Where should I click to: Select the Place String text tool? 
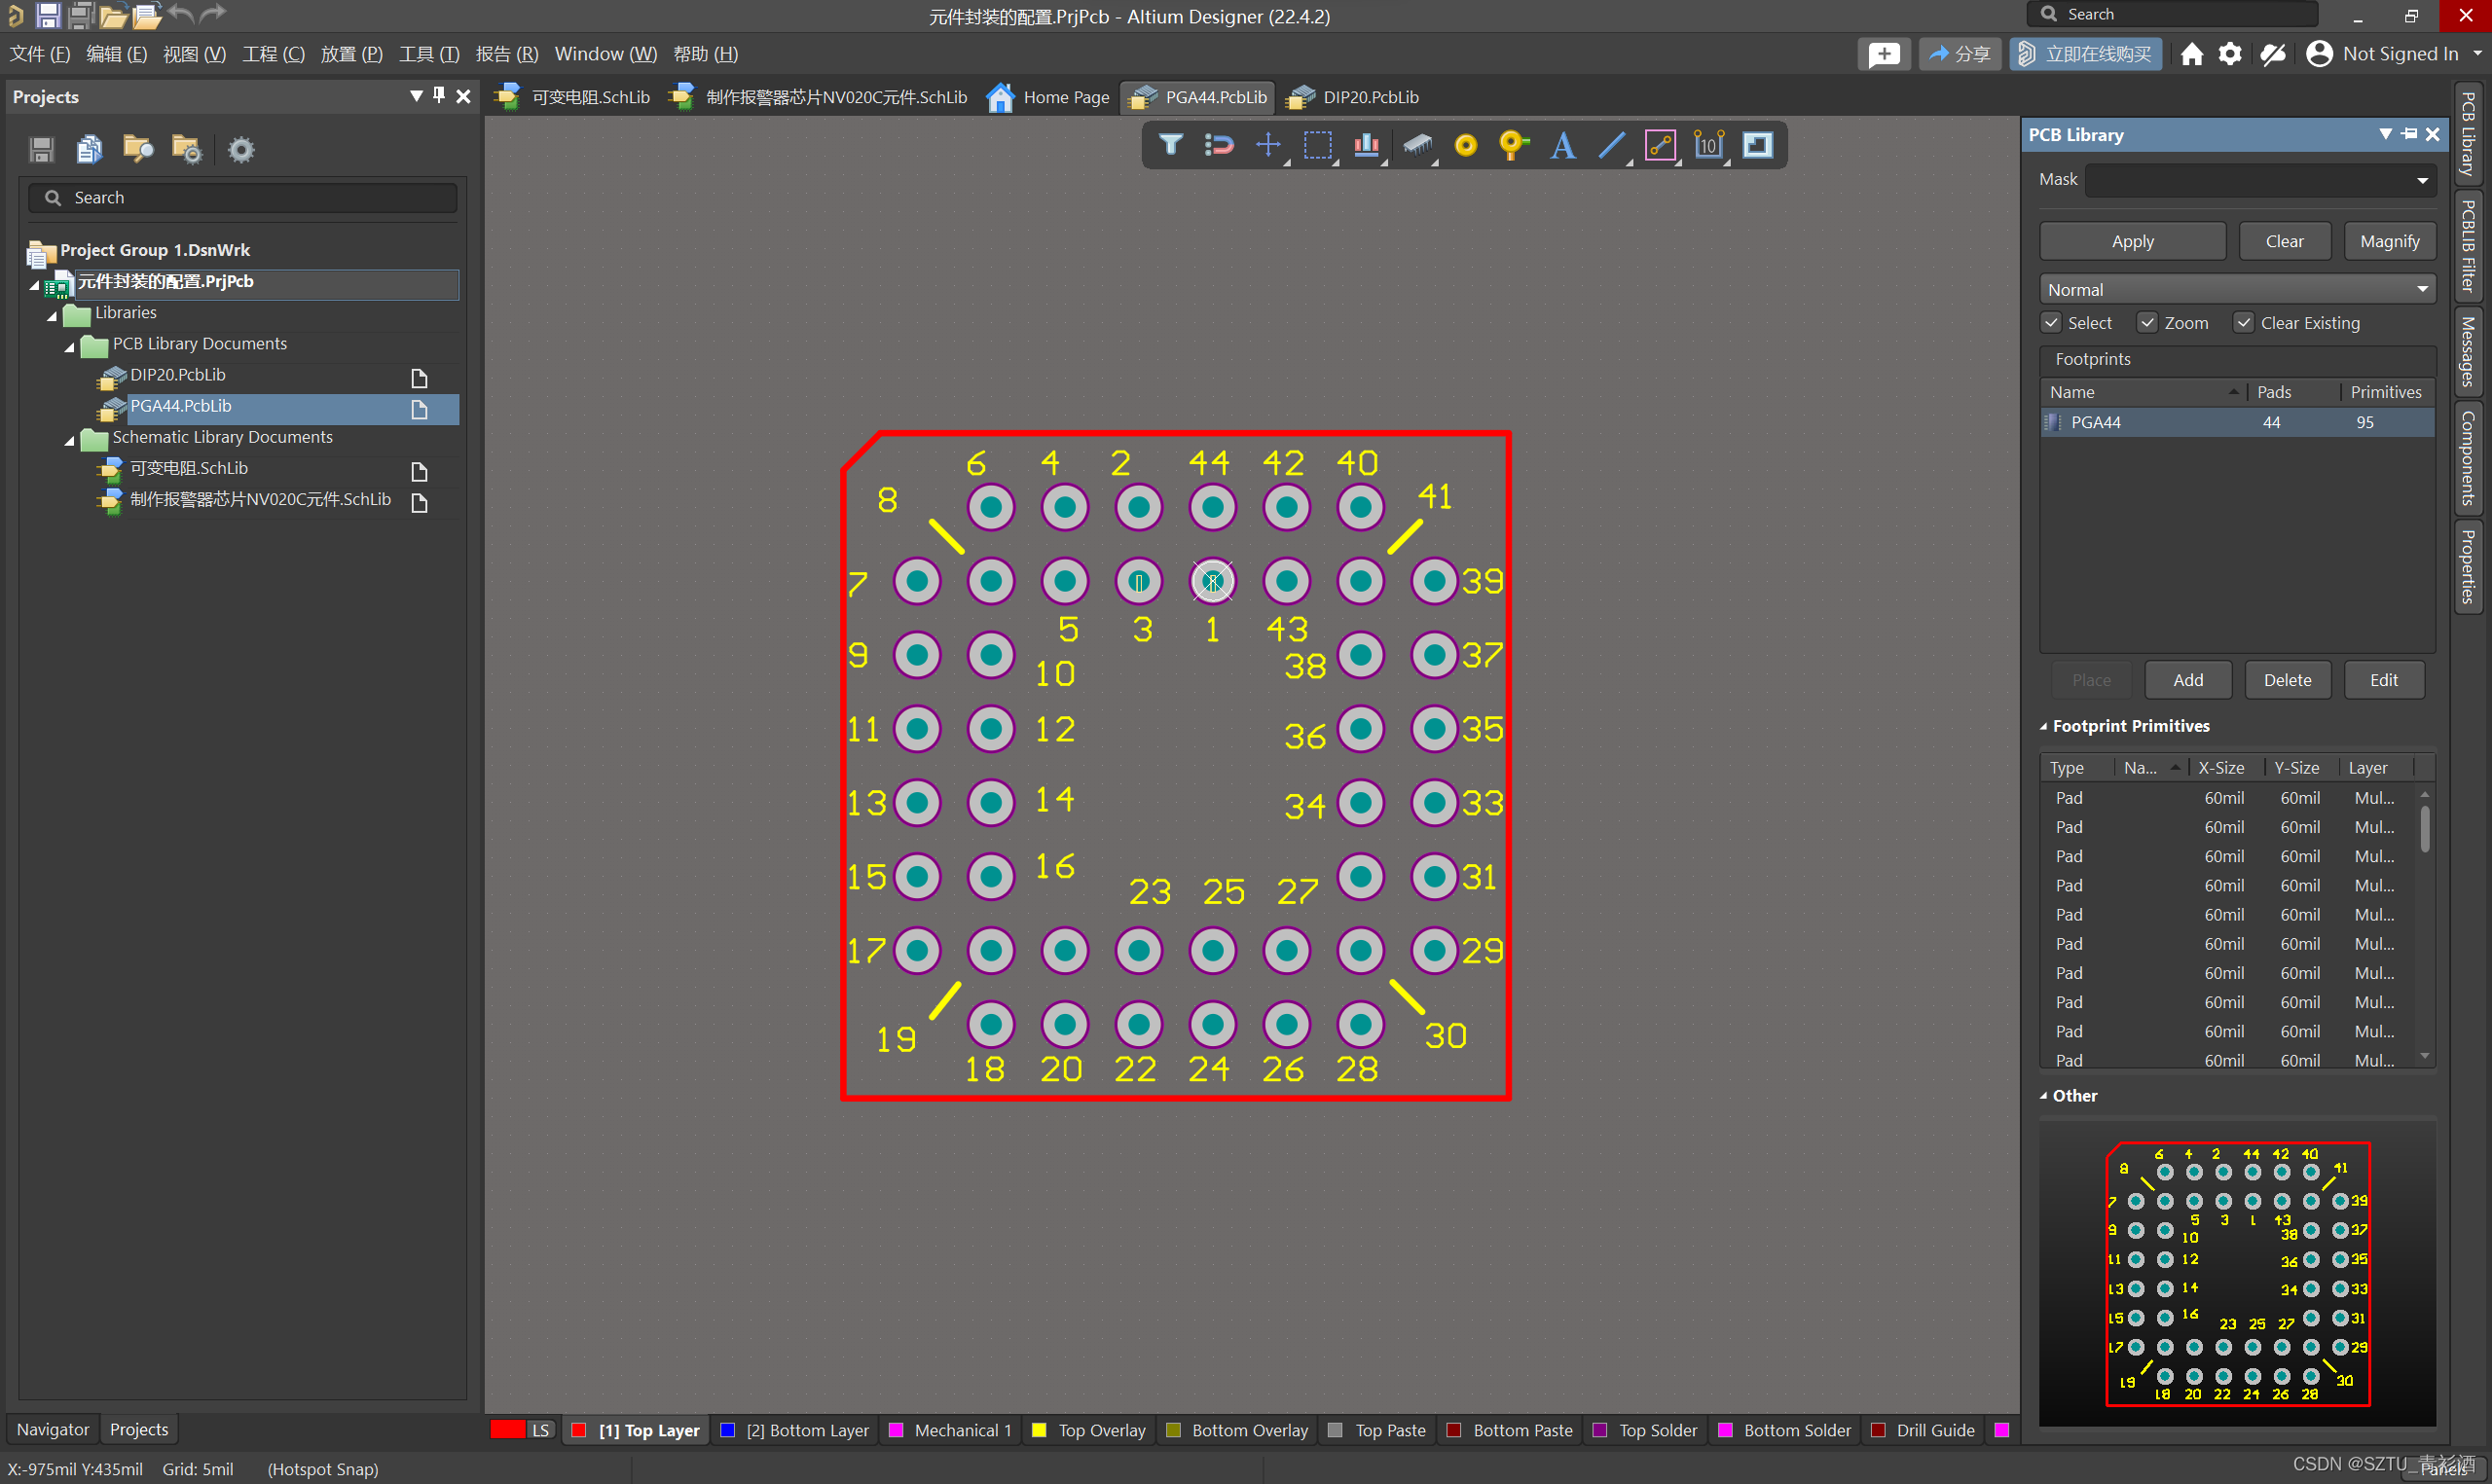tap(1562, 146)
